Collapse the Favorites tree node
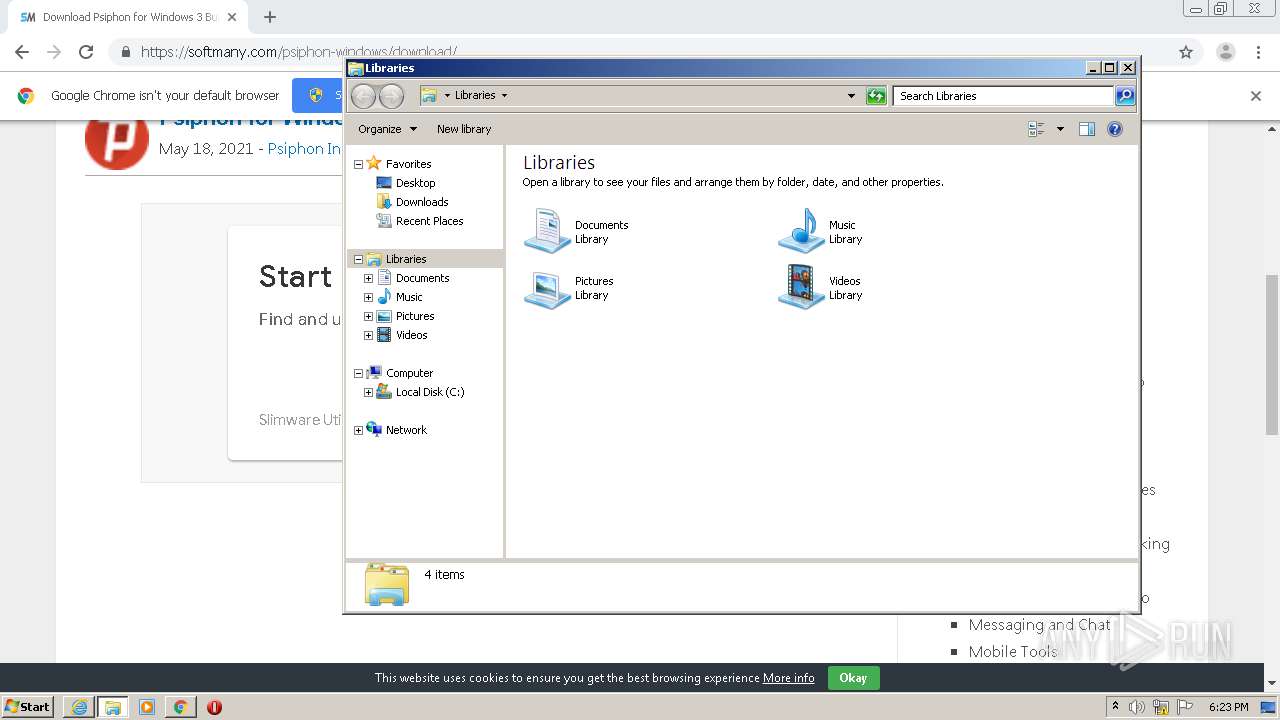Screen dimensions: 1280x720 [x=358, y=164]
